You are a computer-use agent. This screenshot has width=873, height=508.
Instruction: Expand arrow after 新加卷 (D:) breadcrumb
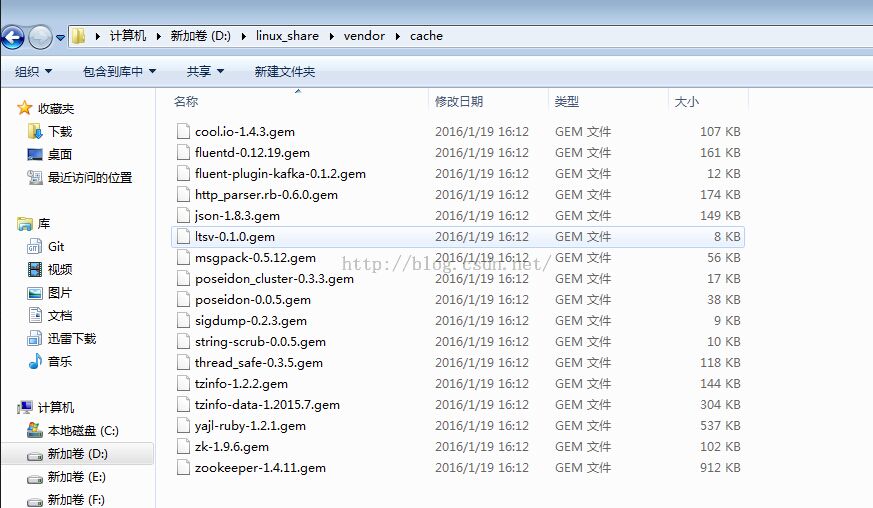pyautogui.click(x=244, y=36)
